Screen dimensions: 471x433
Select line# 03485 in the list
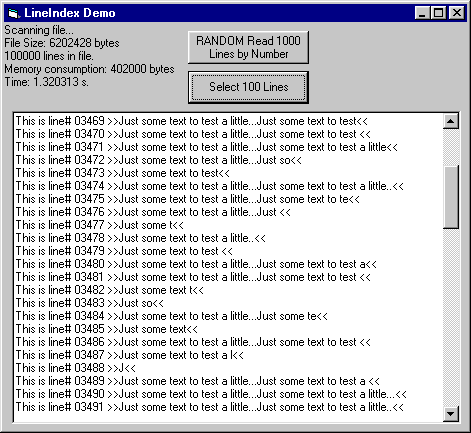228,329
